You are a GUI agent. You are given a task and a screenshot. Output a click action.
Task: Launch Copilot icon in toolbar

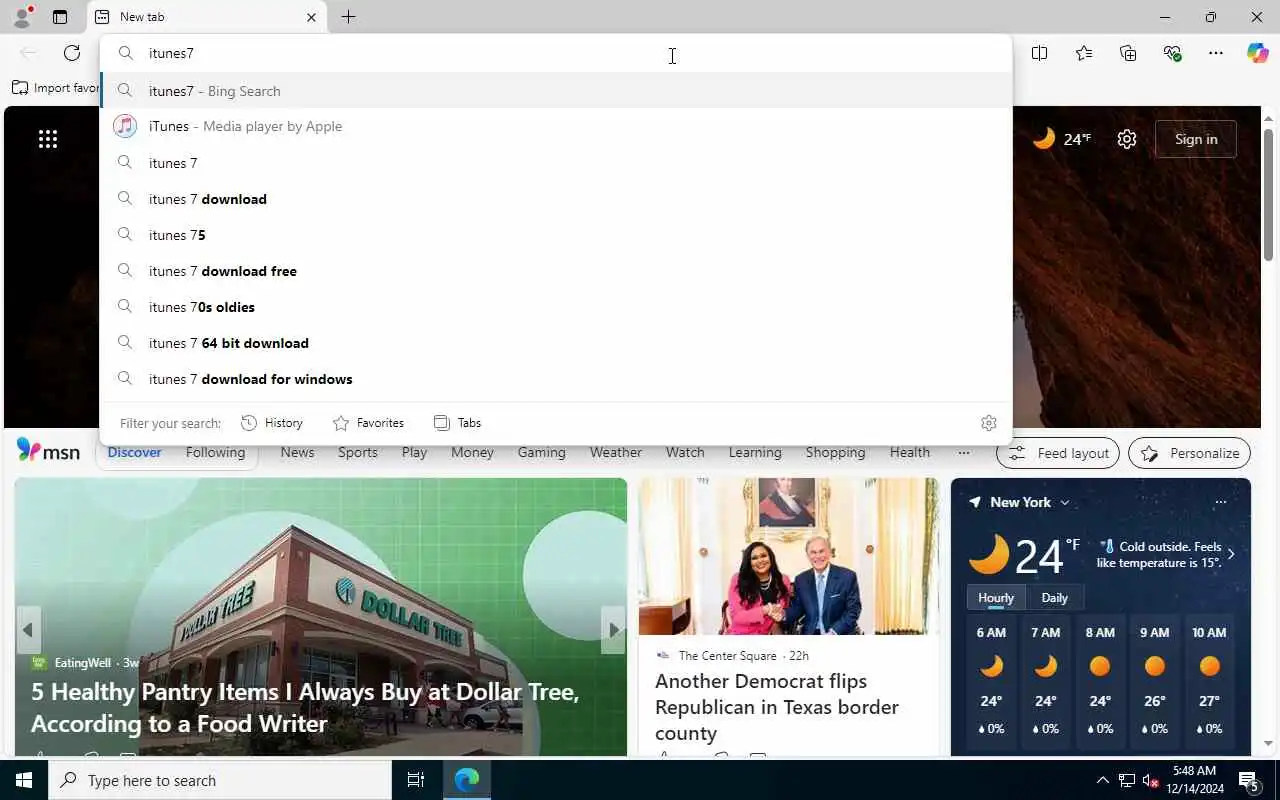coord(1257,53)
